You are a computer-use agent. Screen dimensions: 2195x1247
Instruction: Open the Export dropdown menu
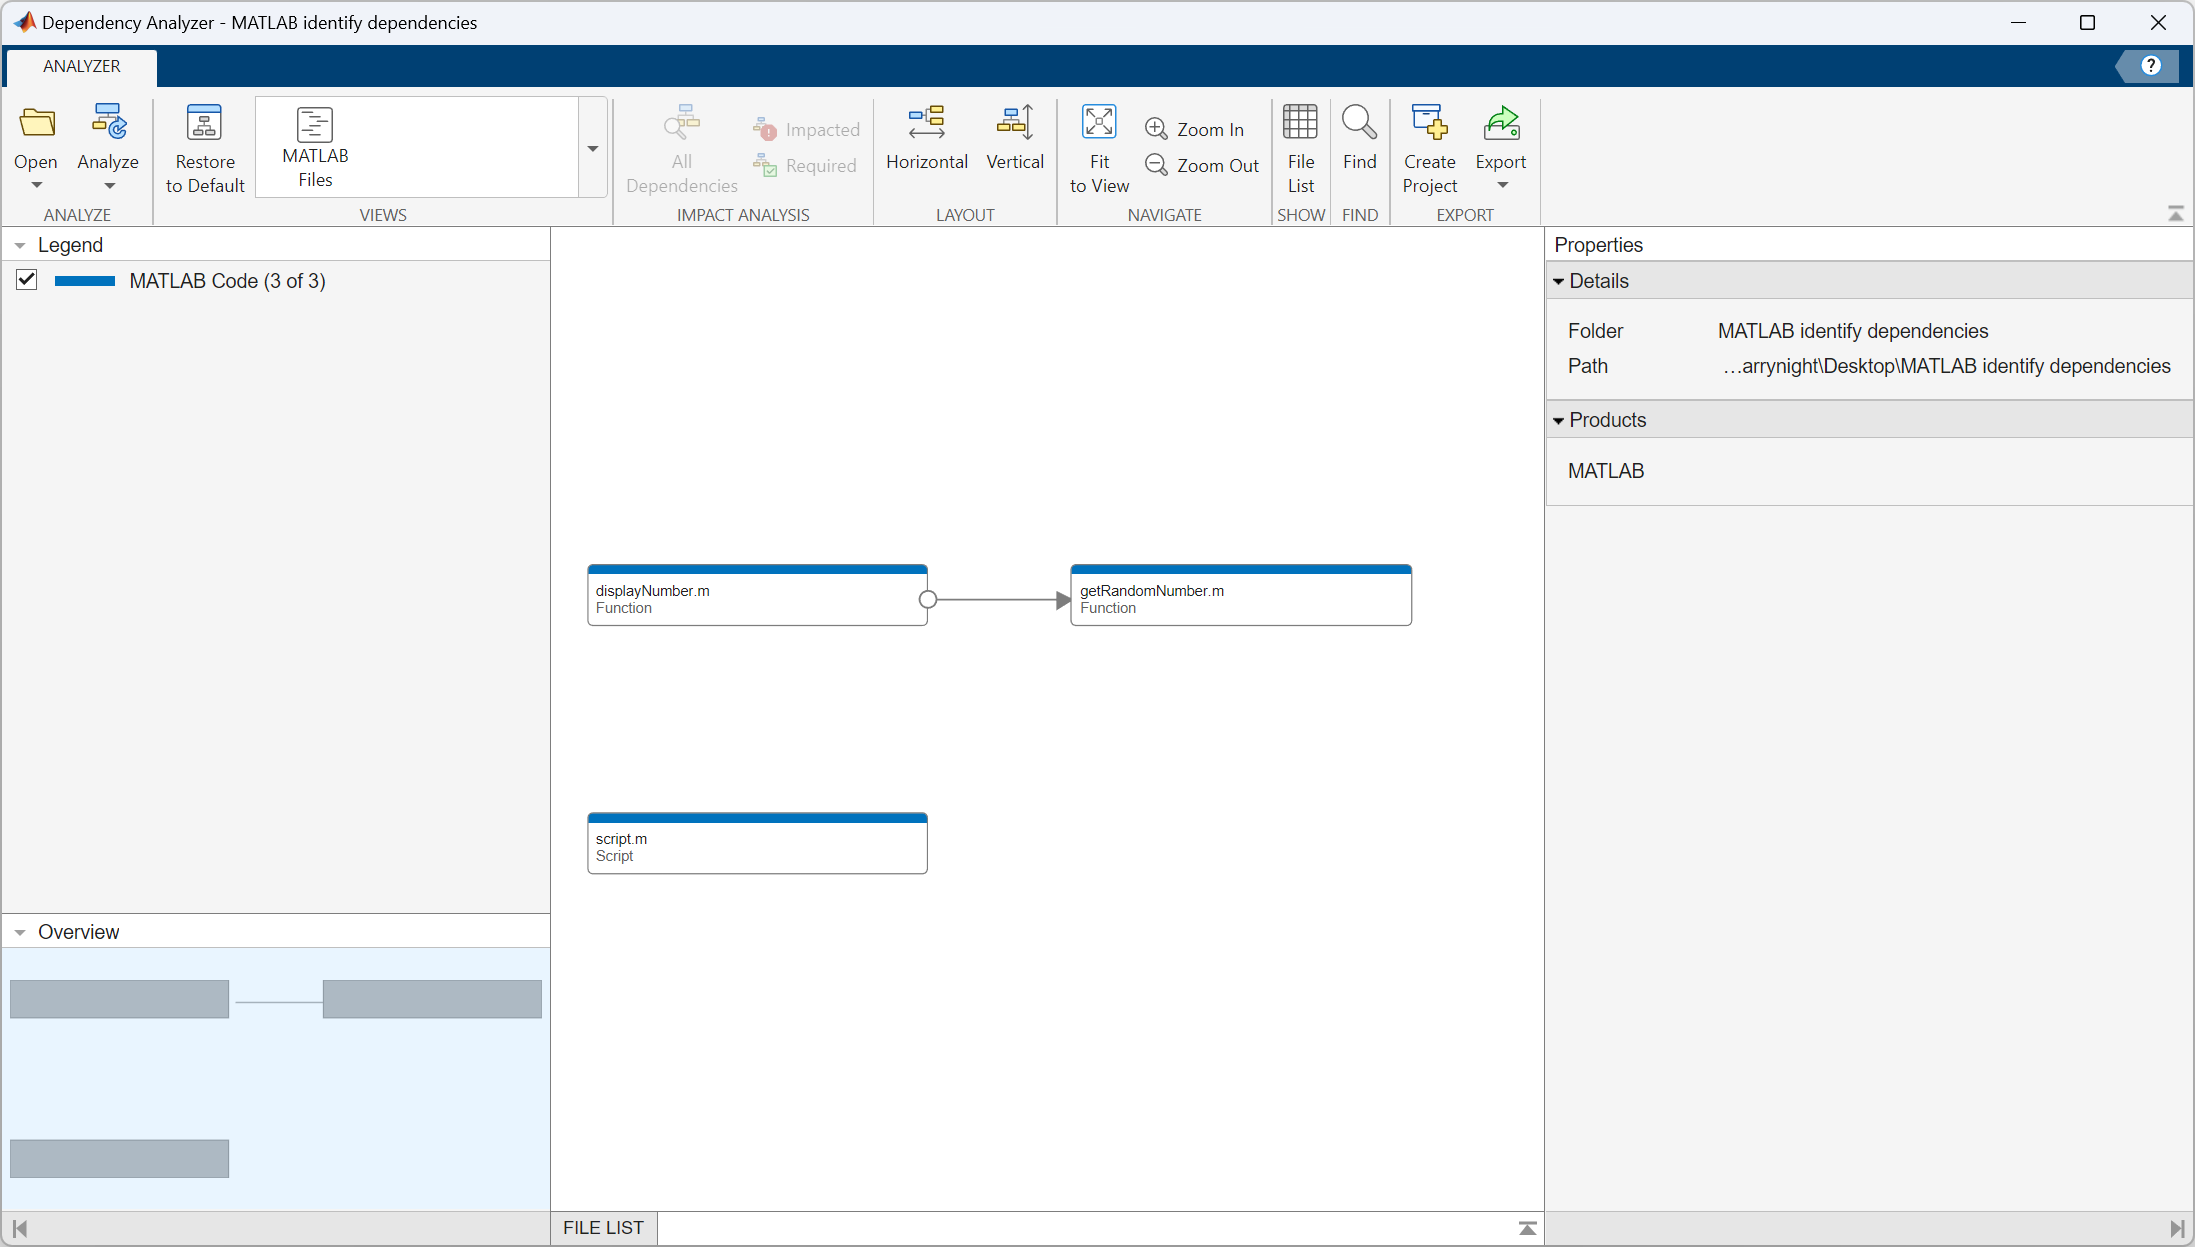point(1501,186)
